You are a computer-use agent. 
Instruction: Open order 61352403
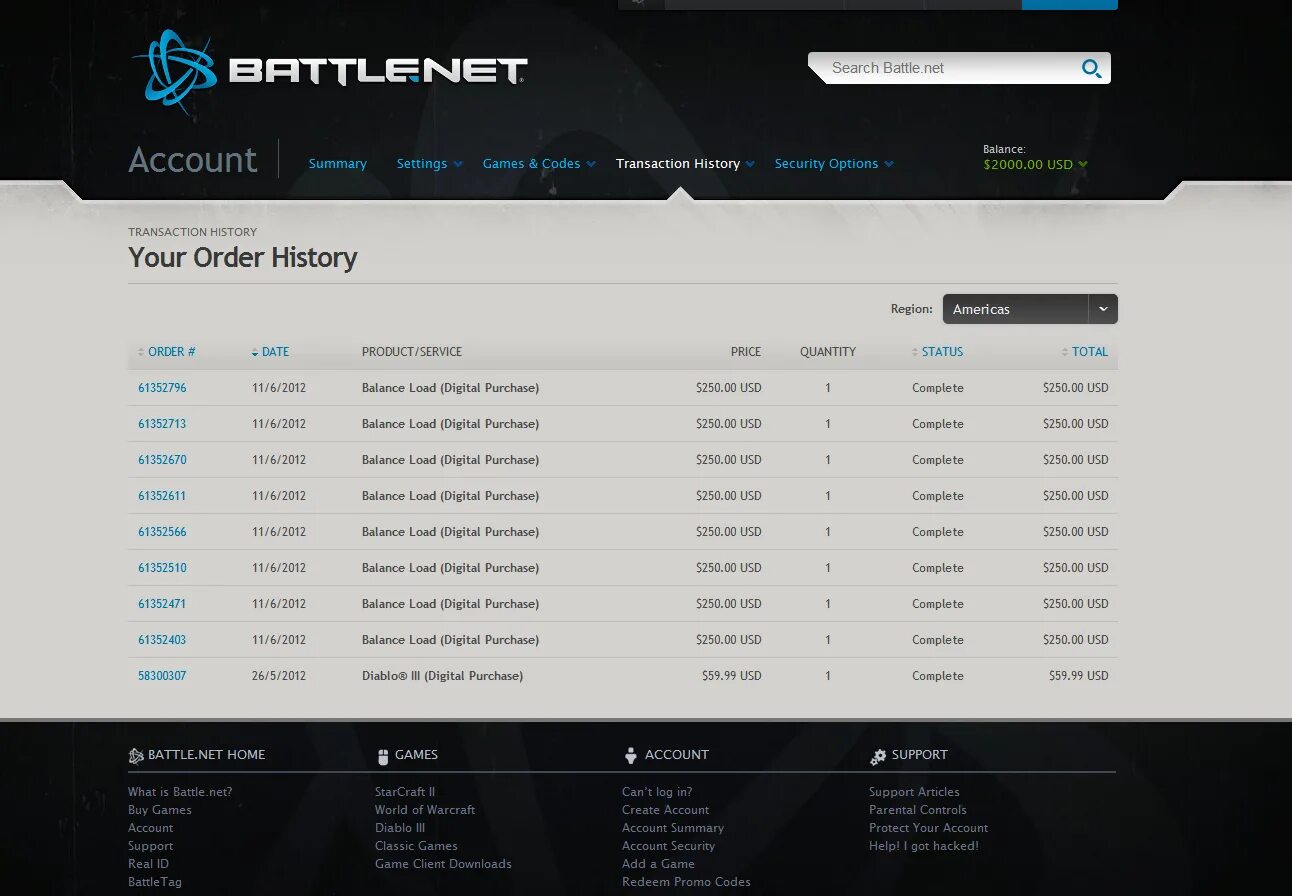[162, 640]
